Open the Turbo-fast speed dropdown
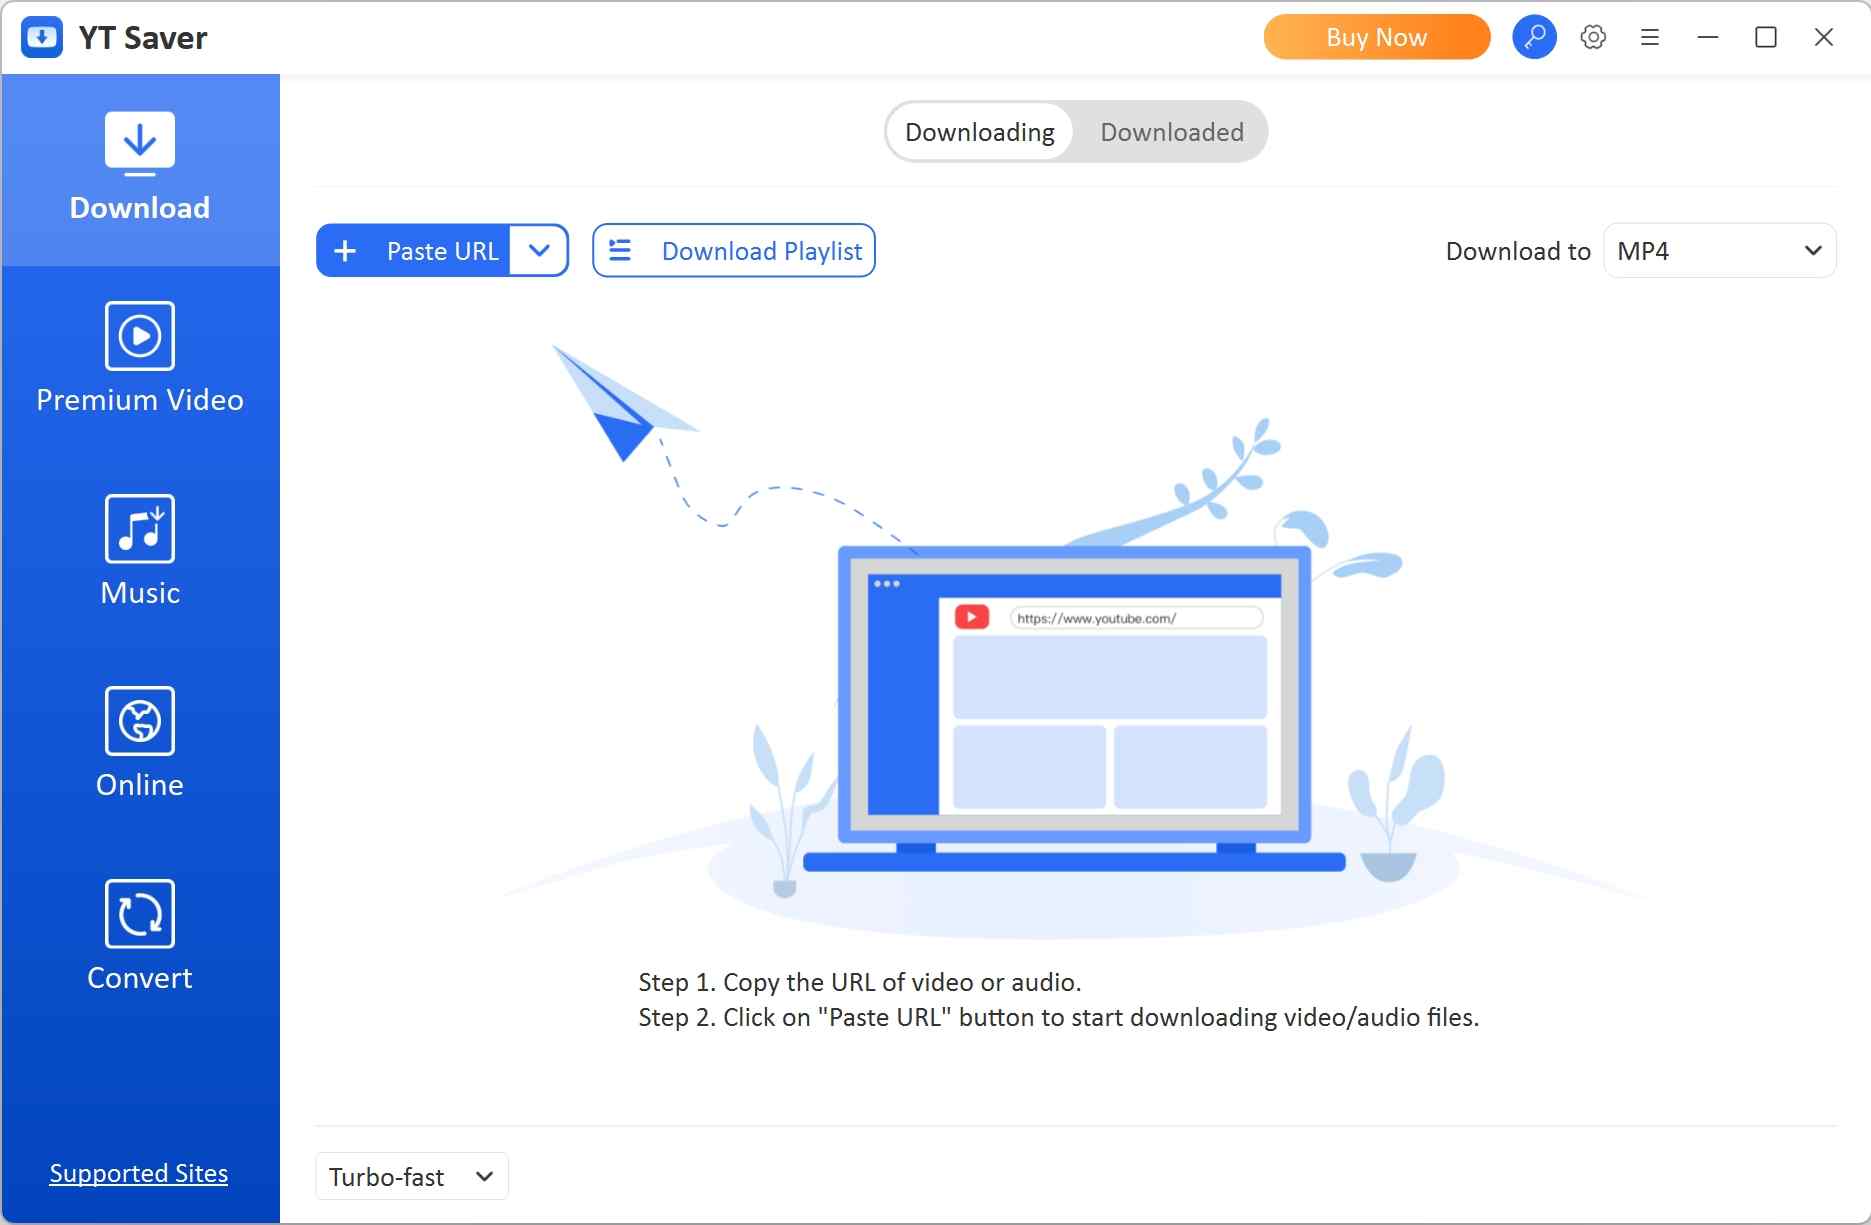Image resolution: width=1871 pixels, height=1225 pixels. point(410,1176)
